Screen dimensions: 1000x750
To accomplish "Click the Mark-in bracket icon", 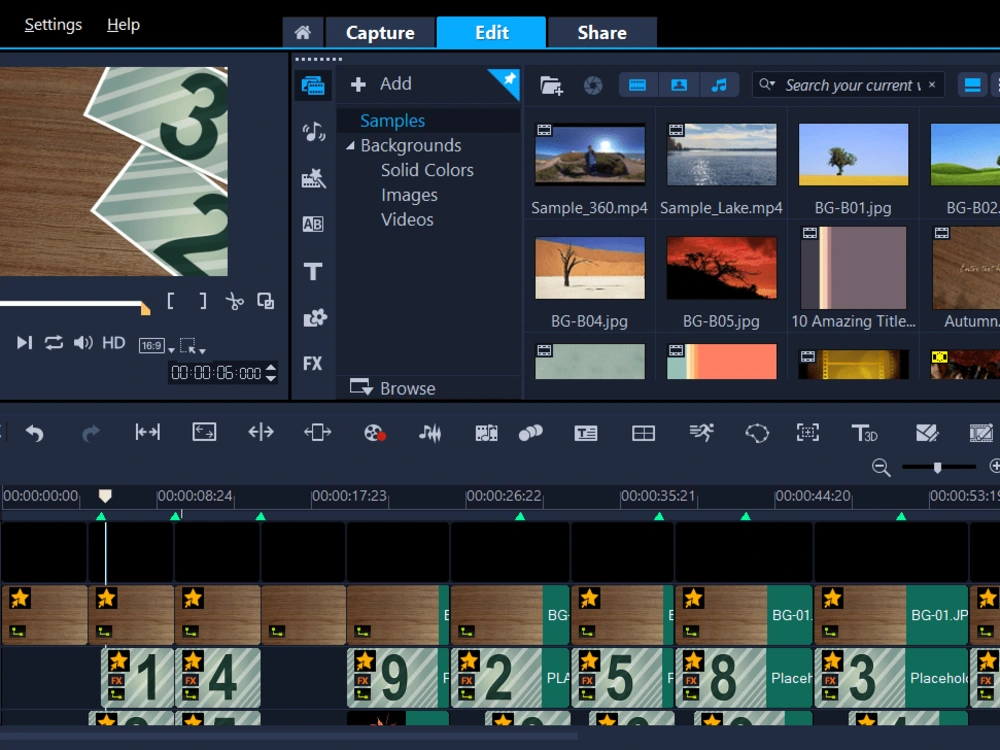I will coord(170,300).
